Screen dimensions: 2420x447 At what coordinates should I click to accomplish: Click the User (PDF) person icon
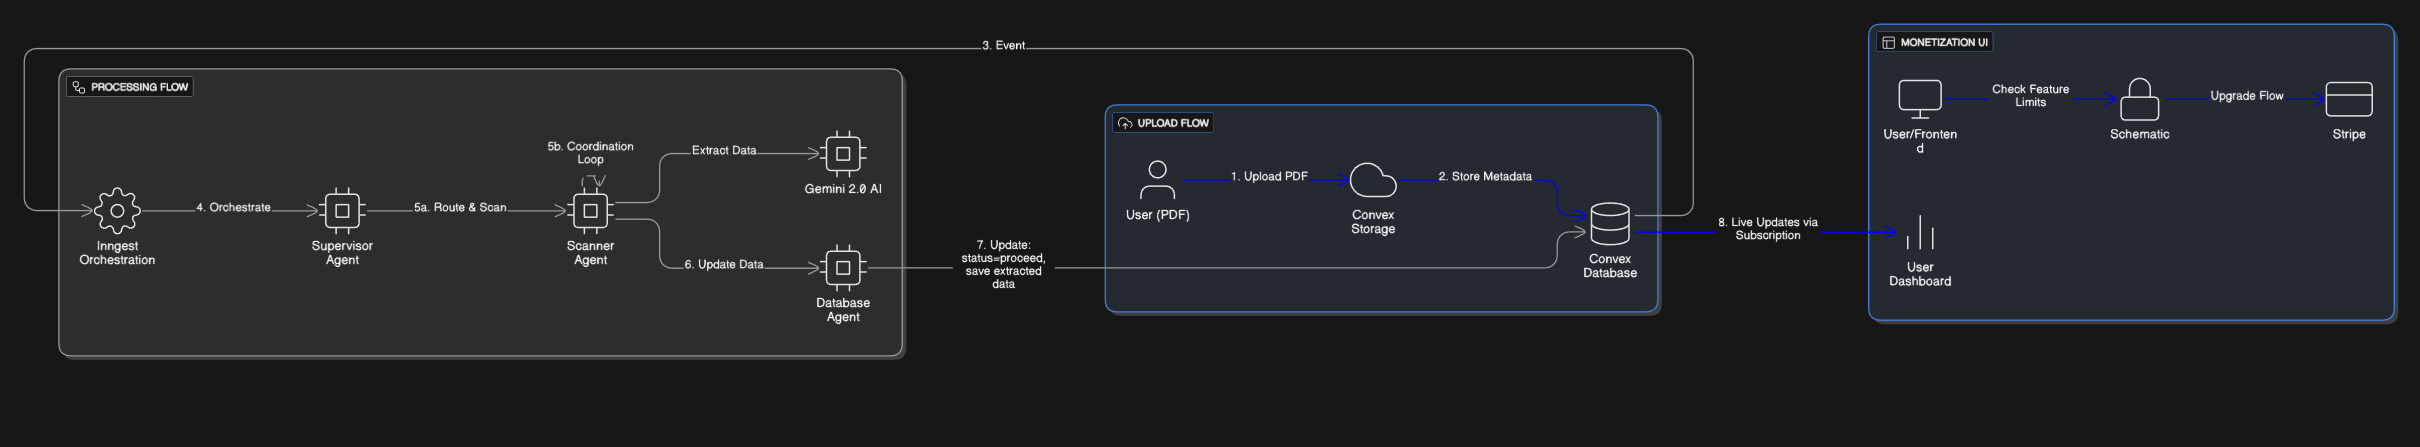1157,181
